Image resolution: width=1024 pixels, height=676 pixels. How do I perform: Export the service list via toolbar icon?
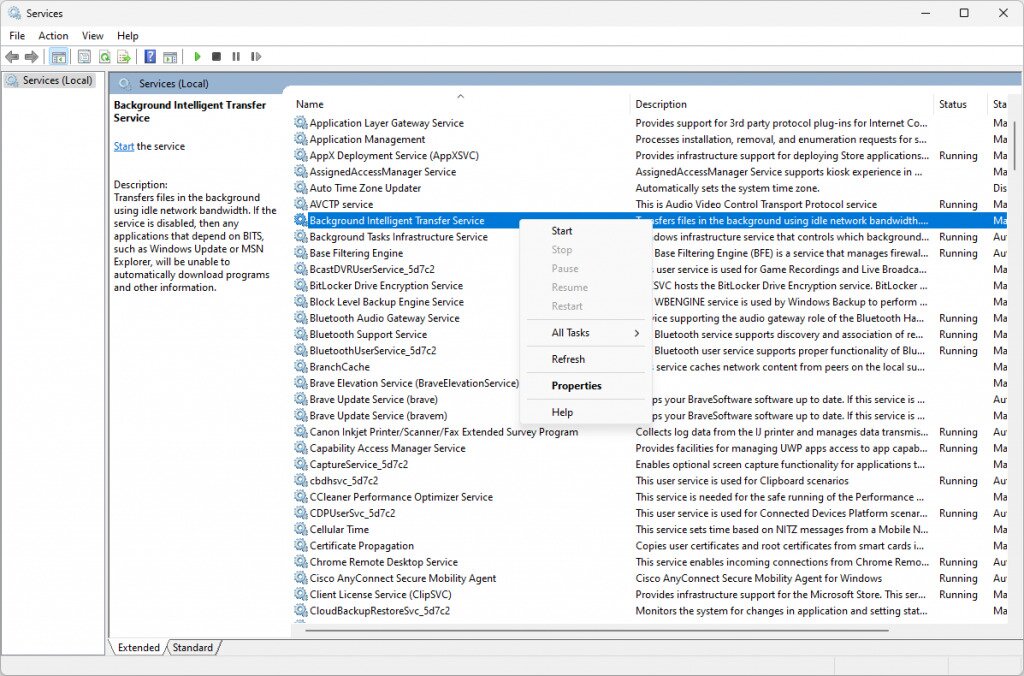pos(123,56)
